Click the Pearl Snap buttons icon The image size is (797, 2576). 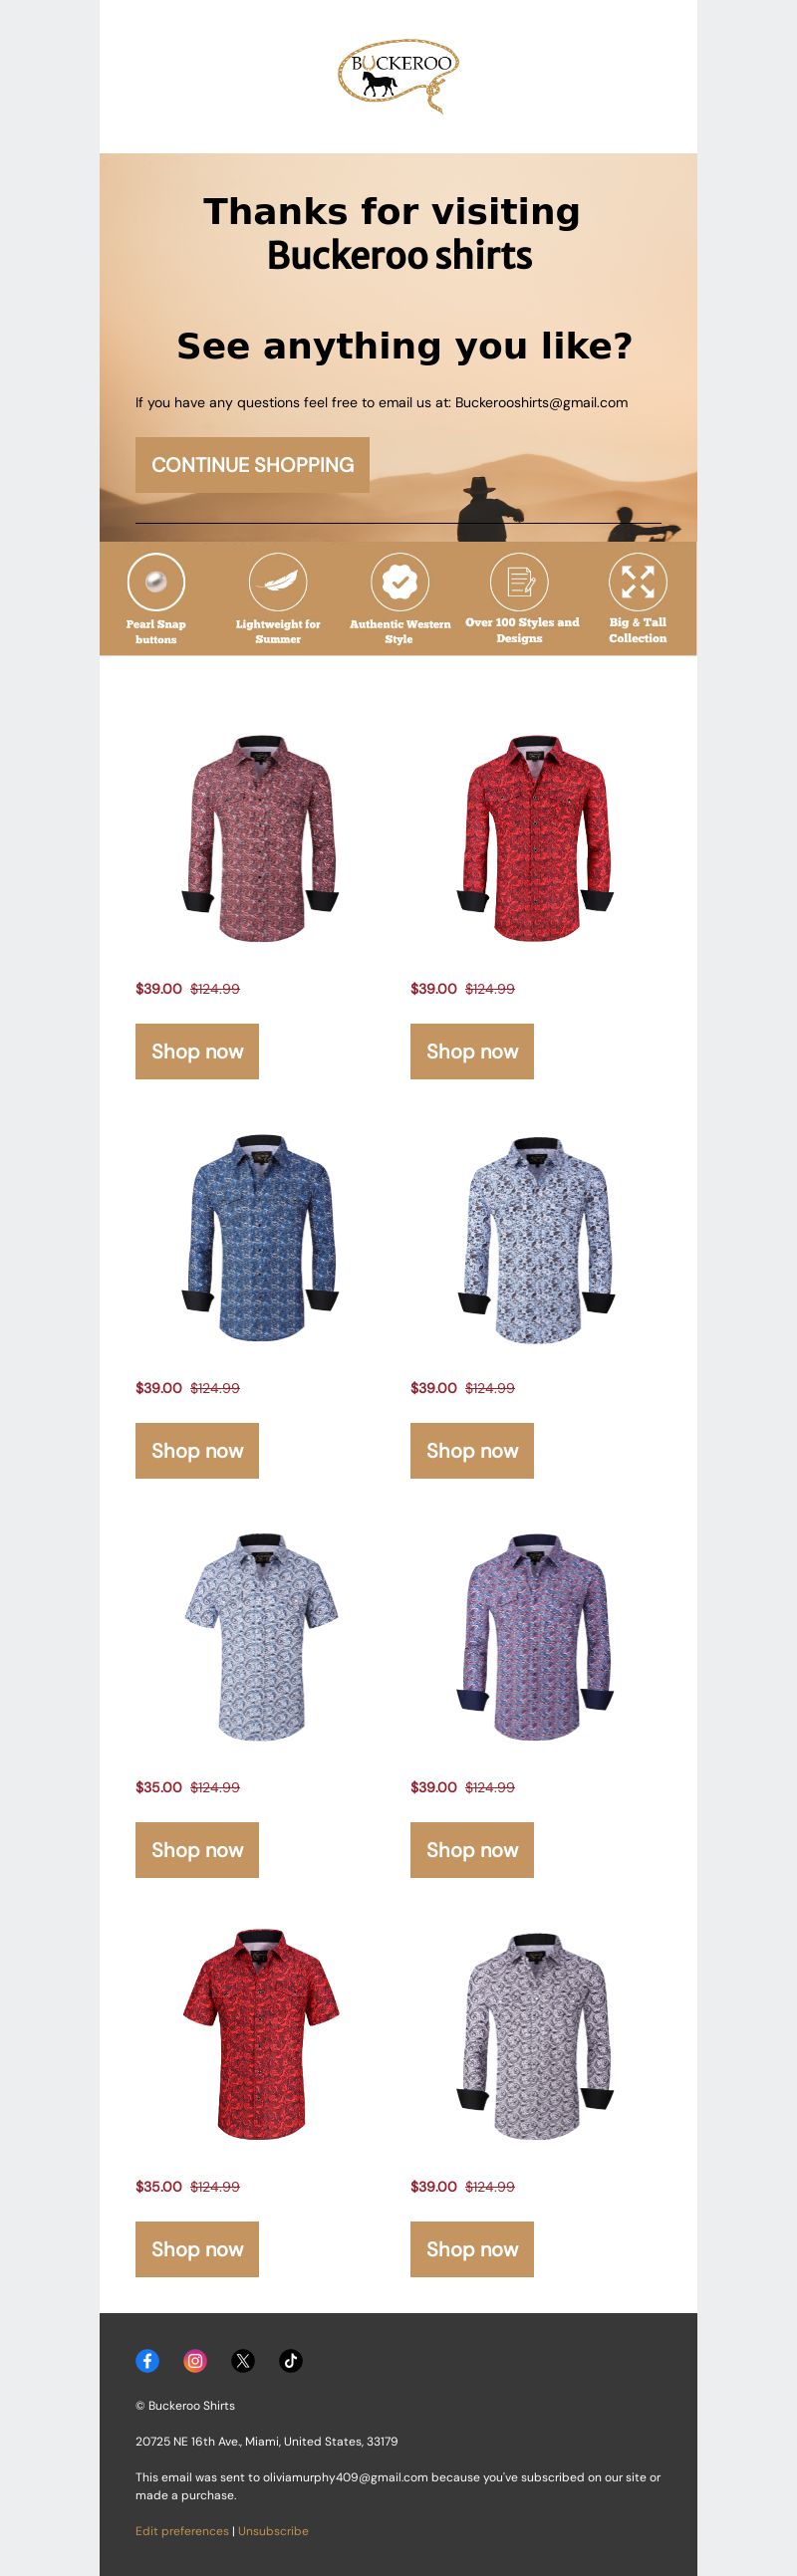[156, 581]
